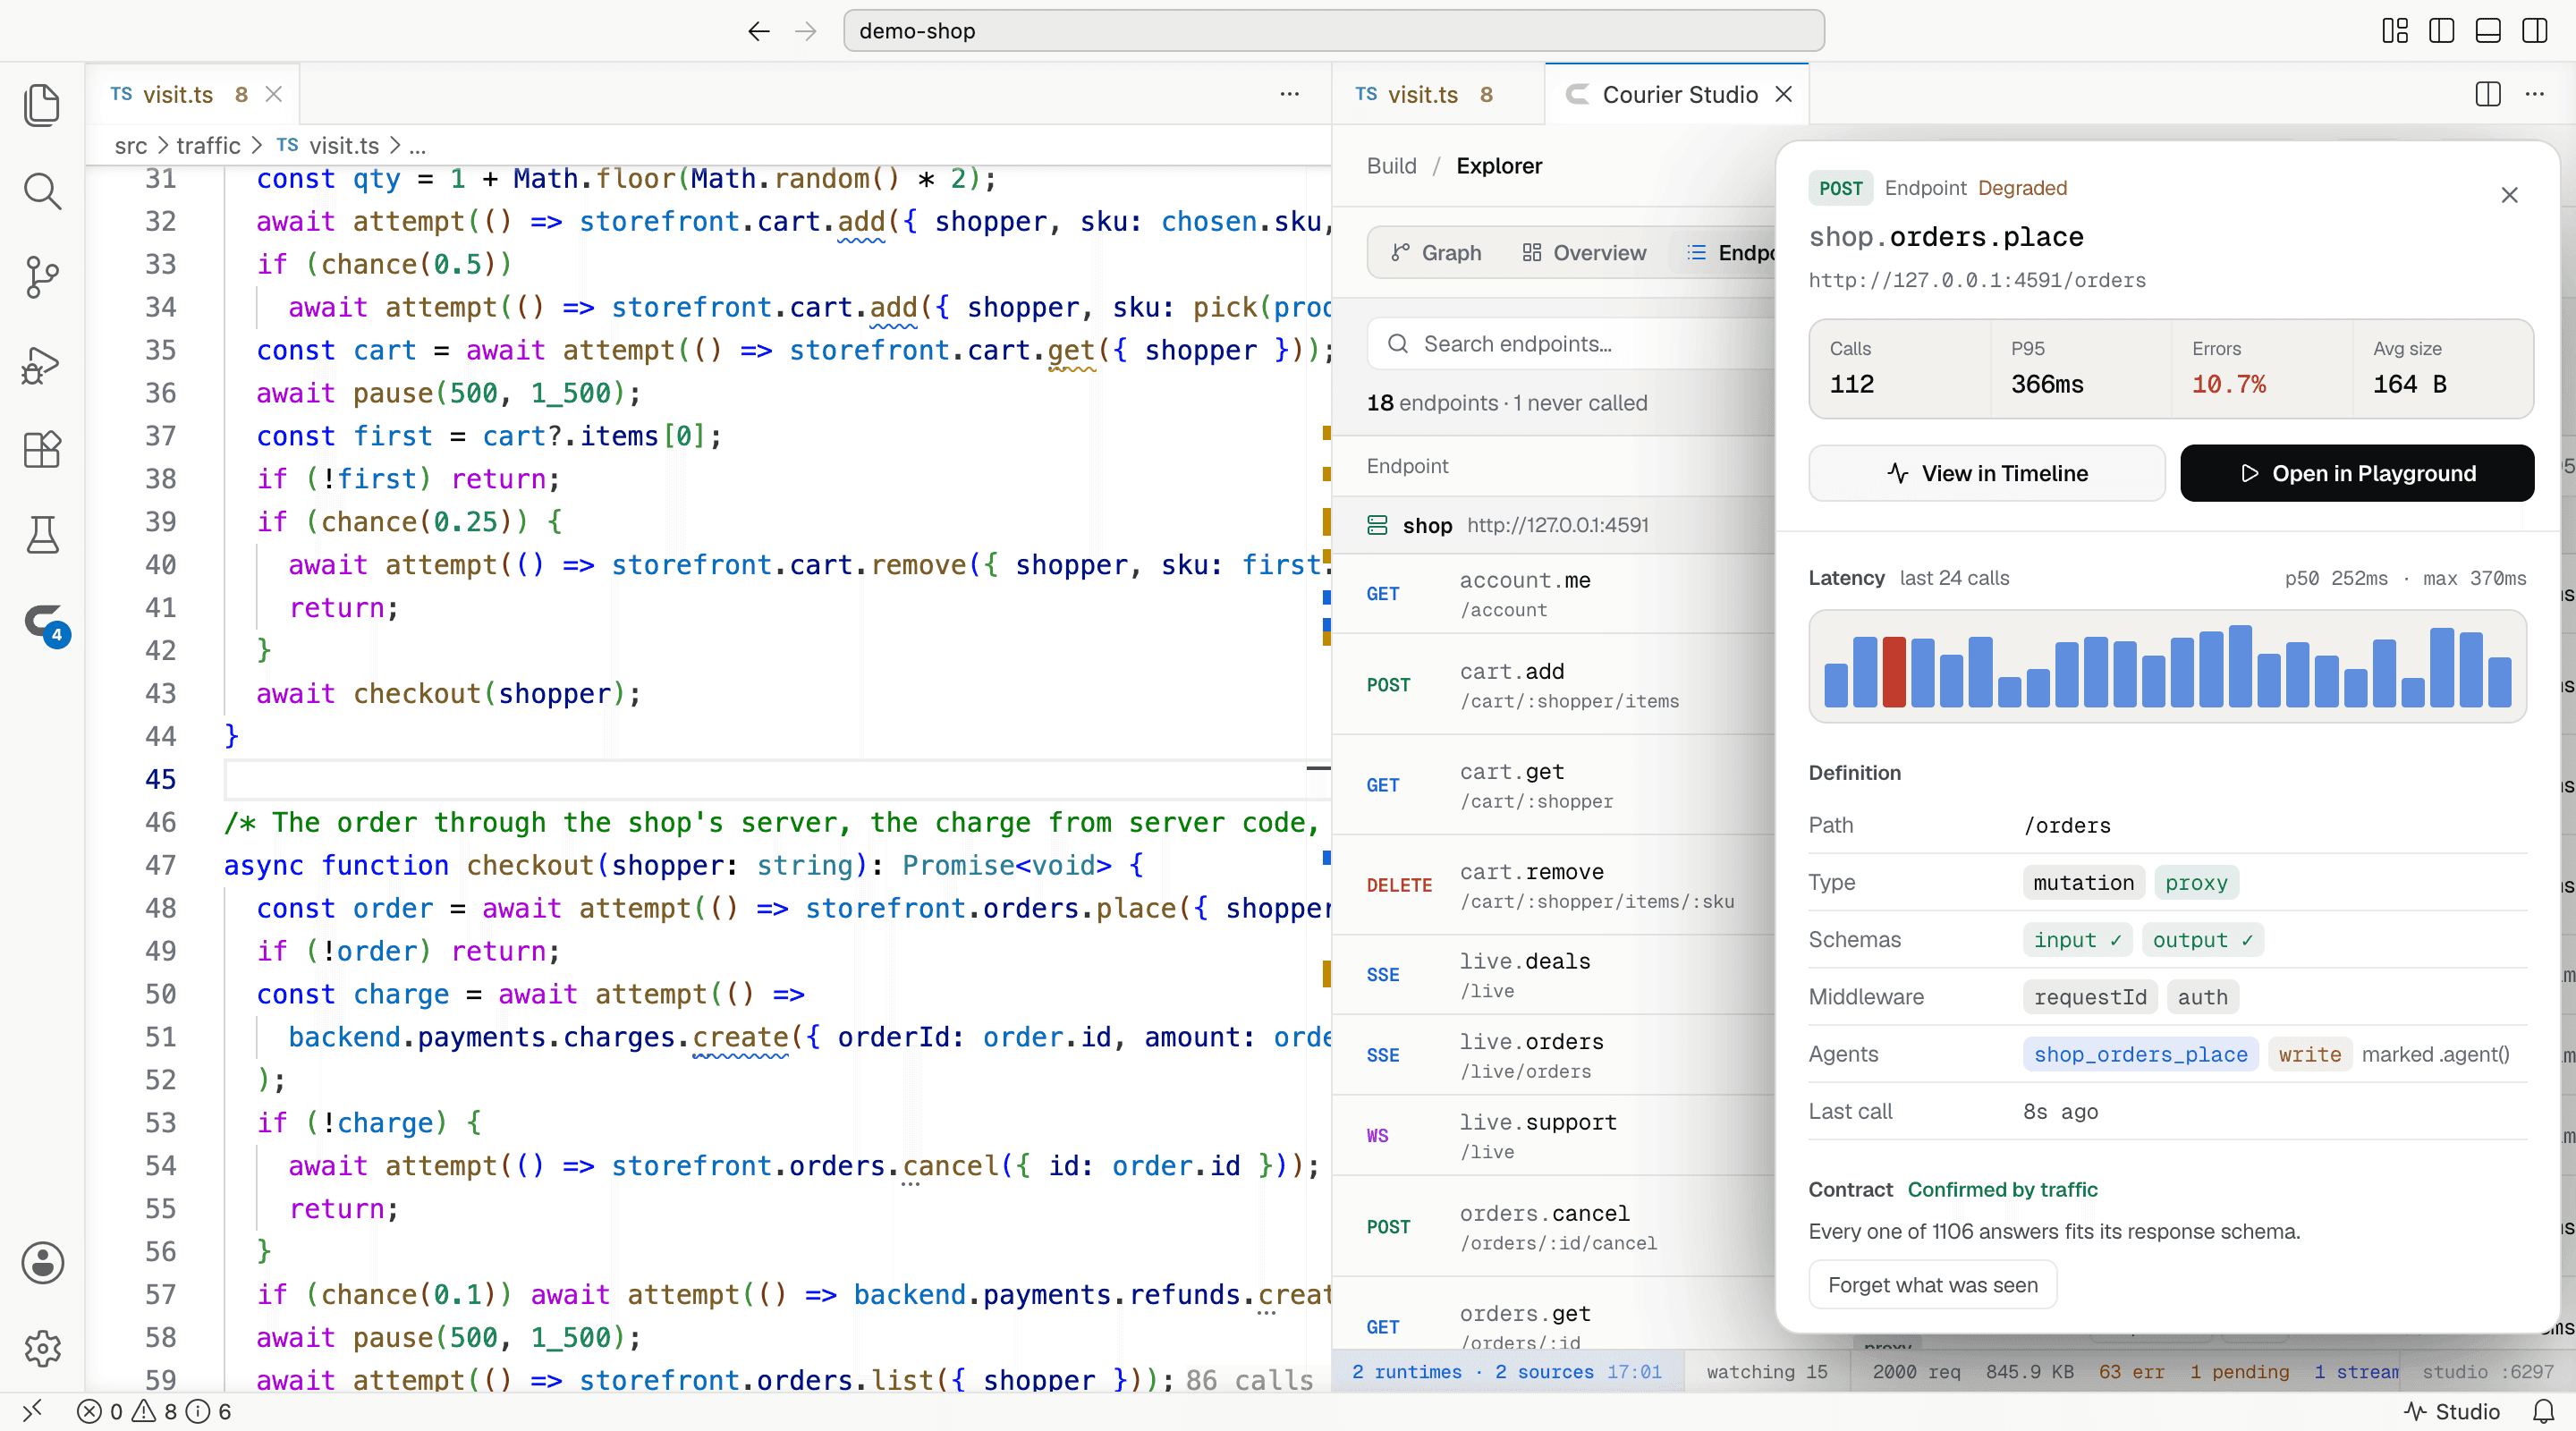Select the Overview view tab
This screenshot has width=2576, height=1431.
1584,253
